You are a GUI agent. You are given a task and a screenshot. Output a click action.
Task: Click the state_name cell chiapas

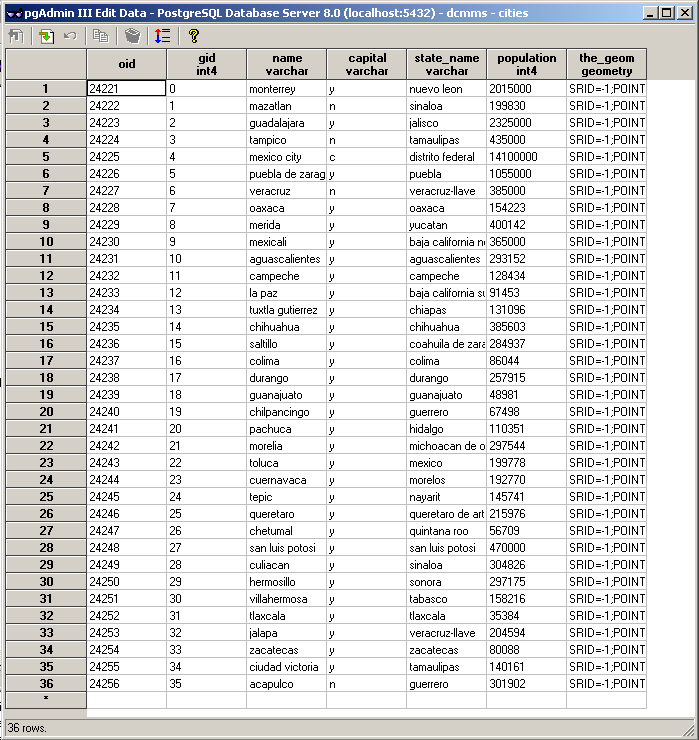pyautogui.click(x=446, y=310)
